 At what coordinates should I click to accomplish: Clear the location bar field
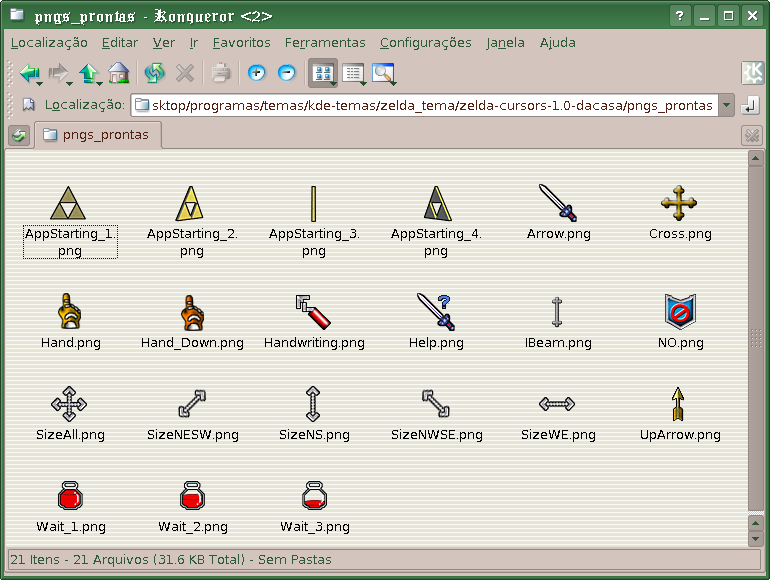tap(28, 105)
